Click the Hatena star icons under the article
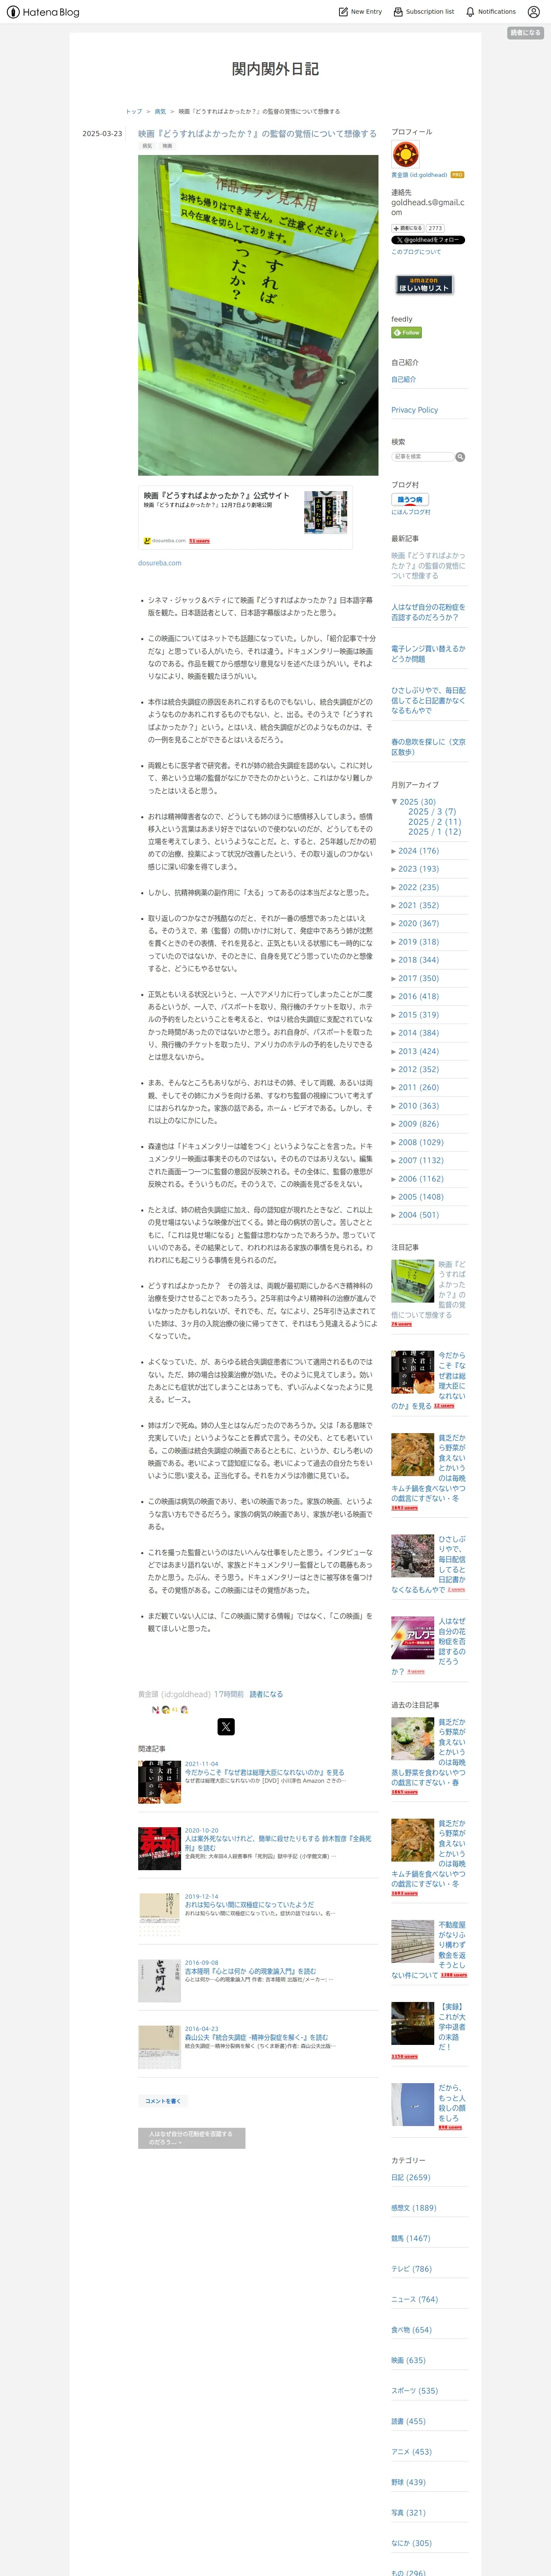 coord(171,1709)
